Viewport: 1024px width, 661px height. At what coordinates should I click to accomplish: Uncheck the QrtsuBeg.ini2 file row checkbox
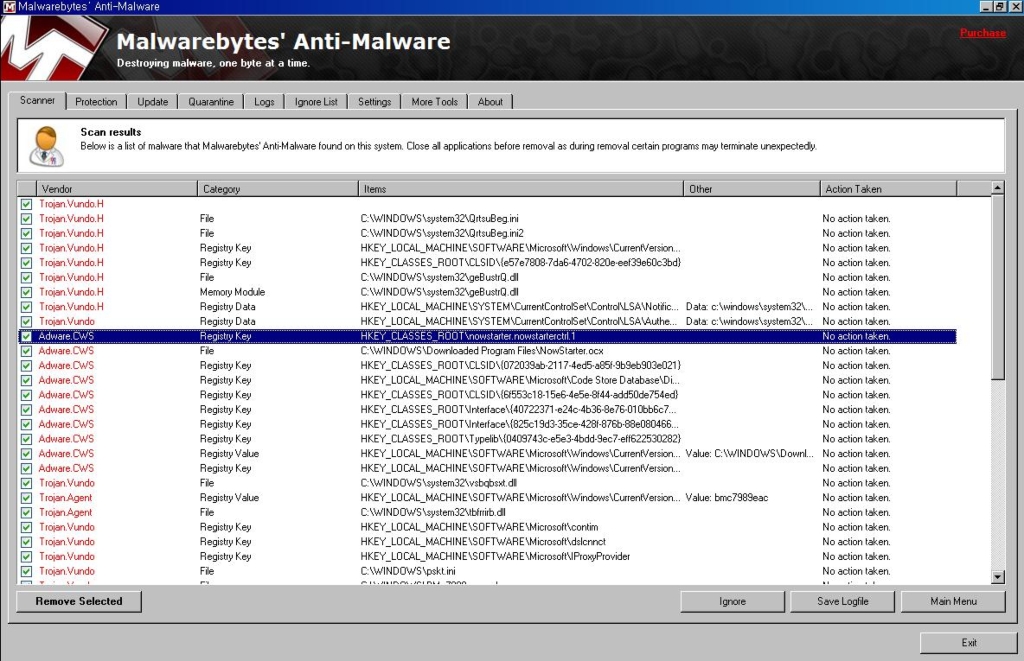26,233
